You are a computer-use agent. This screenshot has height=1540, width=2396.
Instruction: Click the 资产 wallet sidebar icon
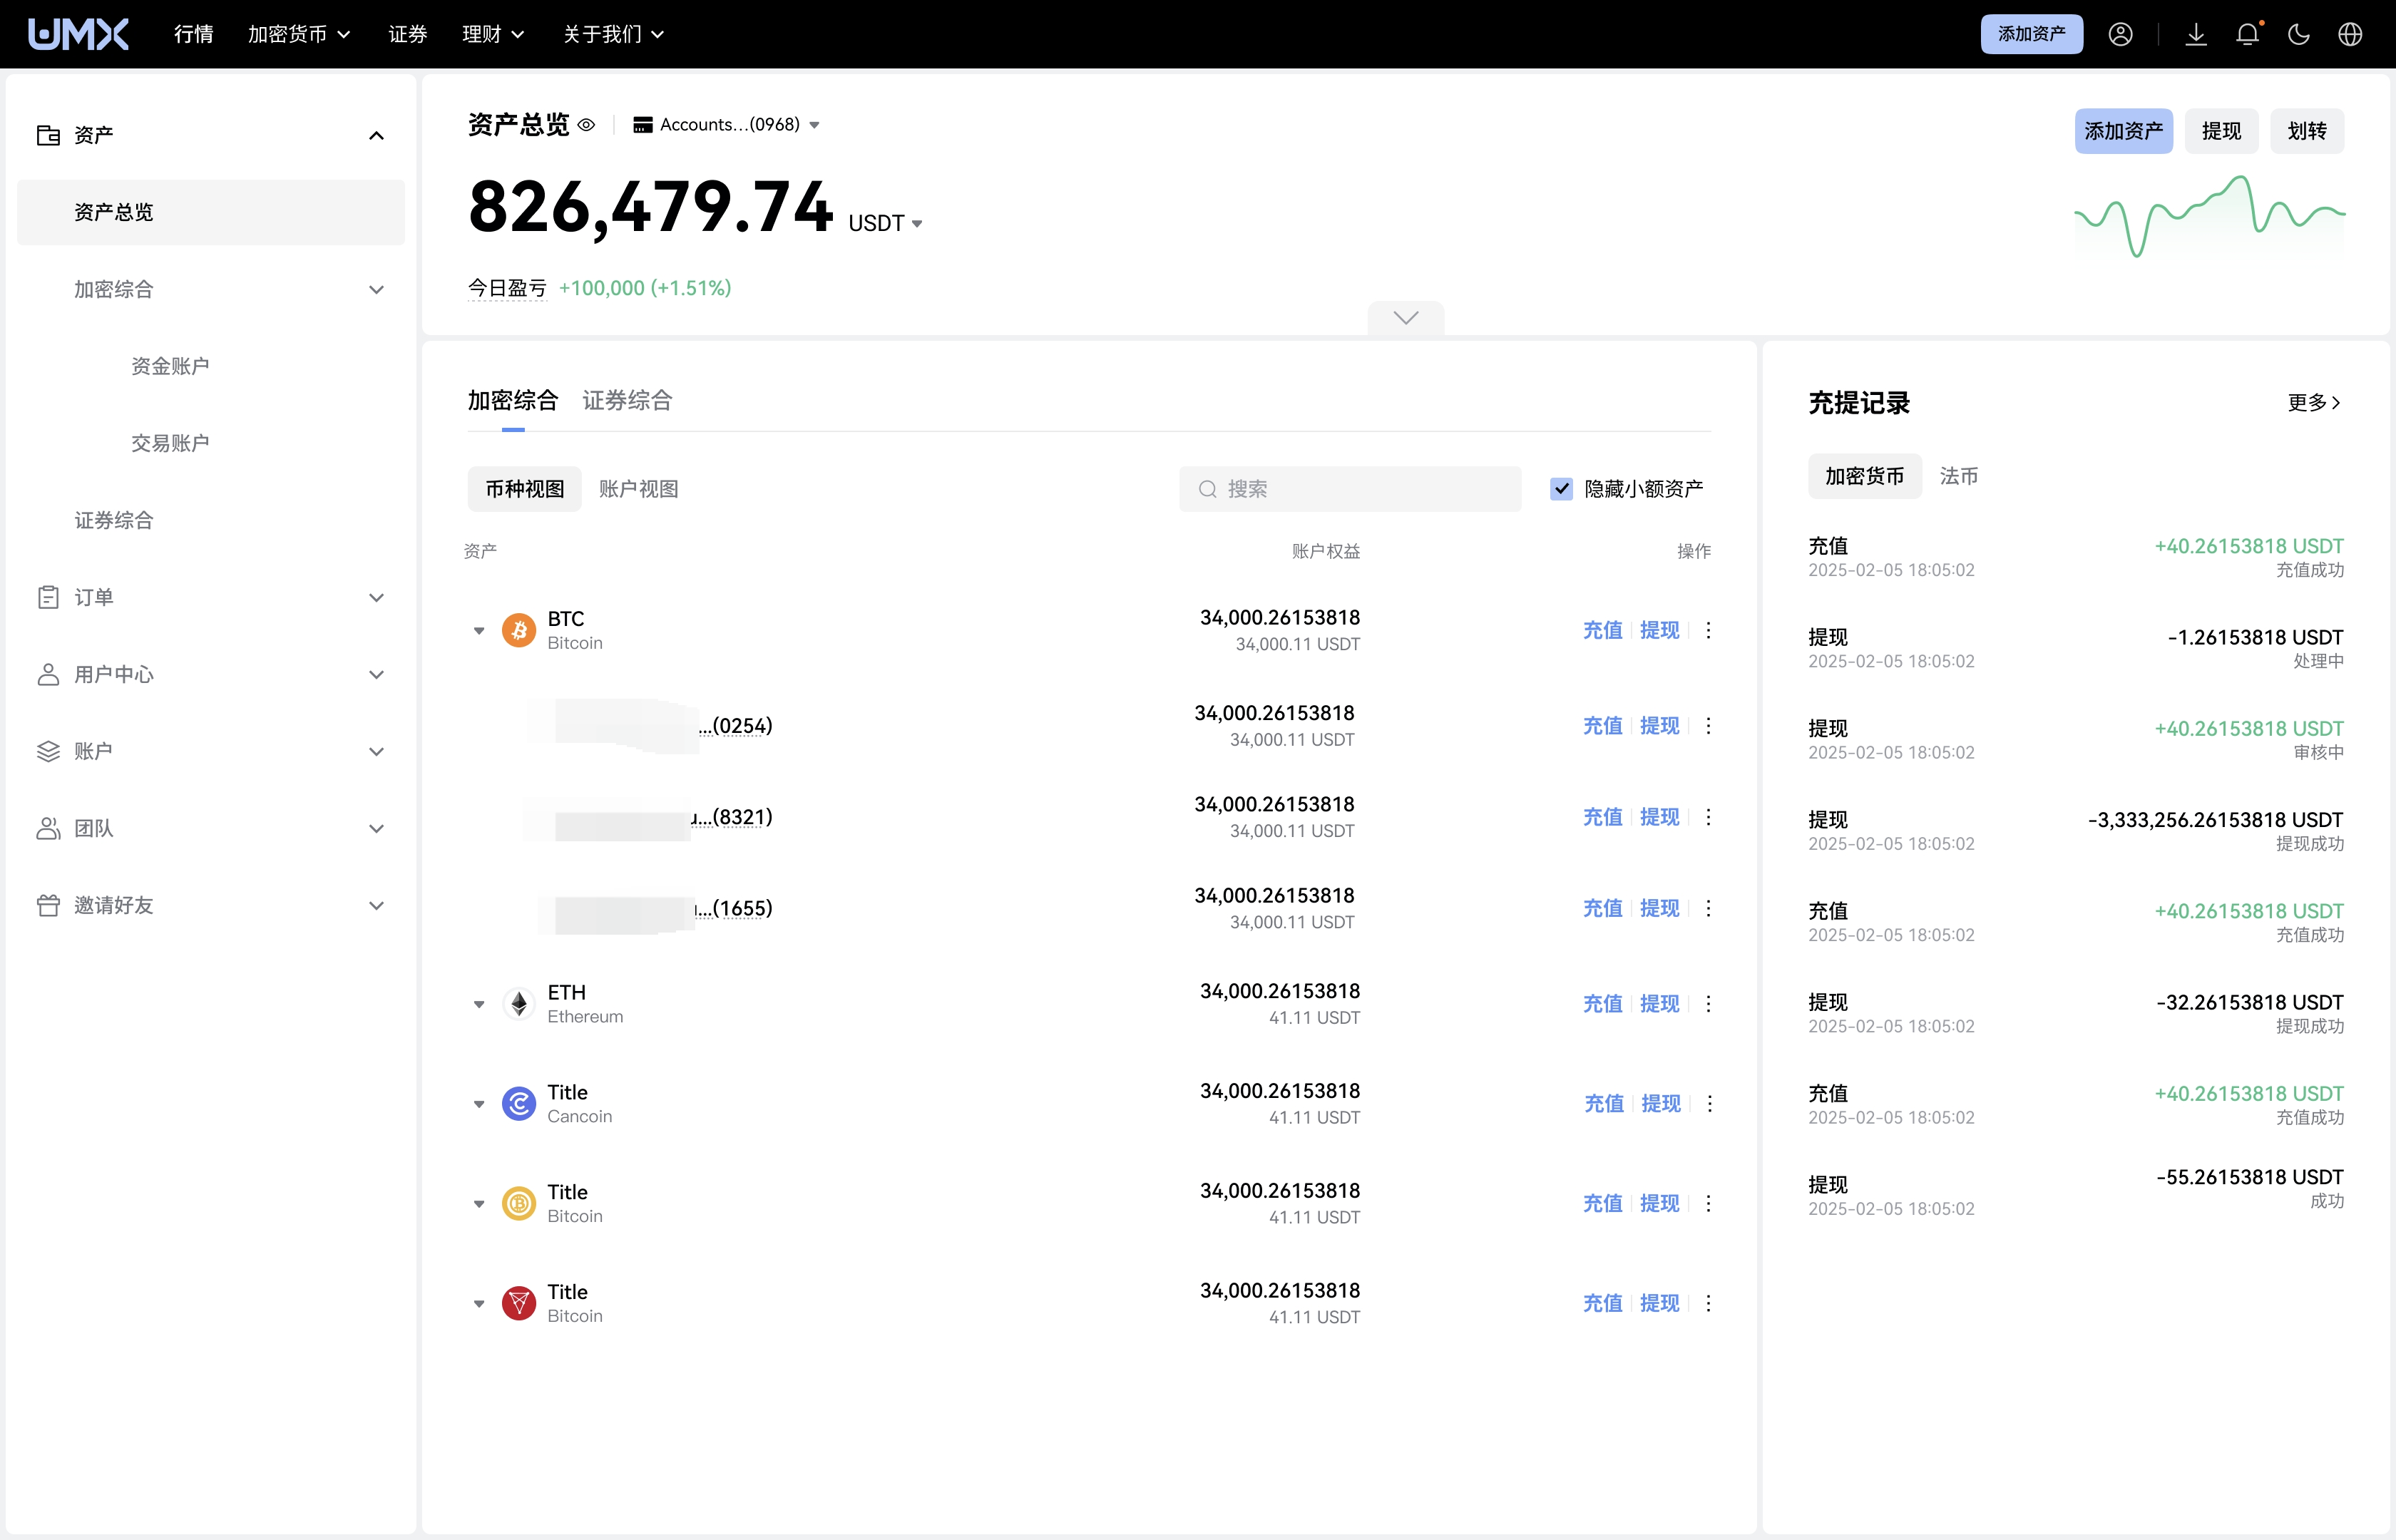coord(48,135)
